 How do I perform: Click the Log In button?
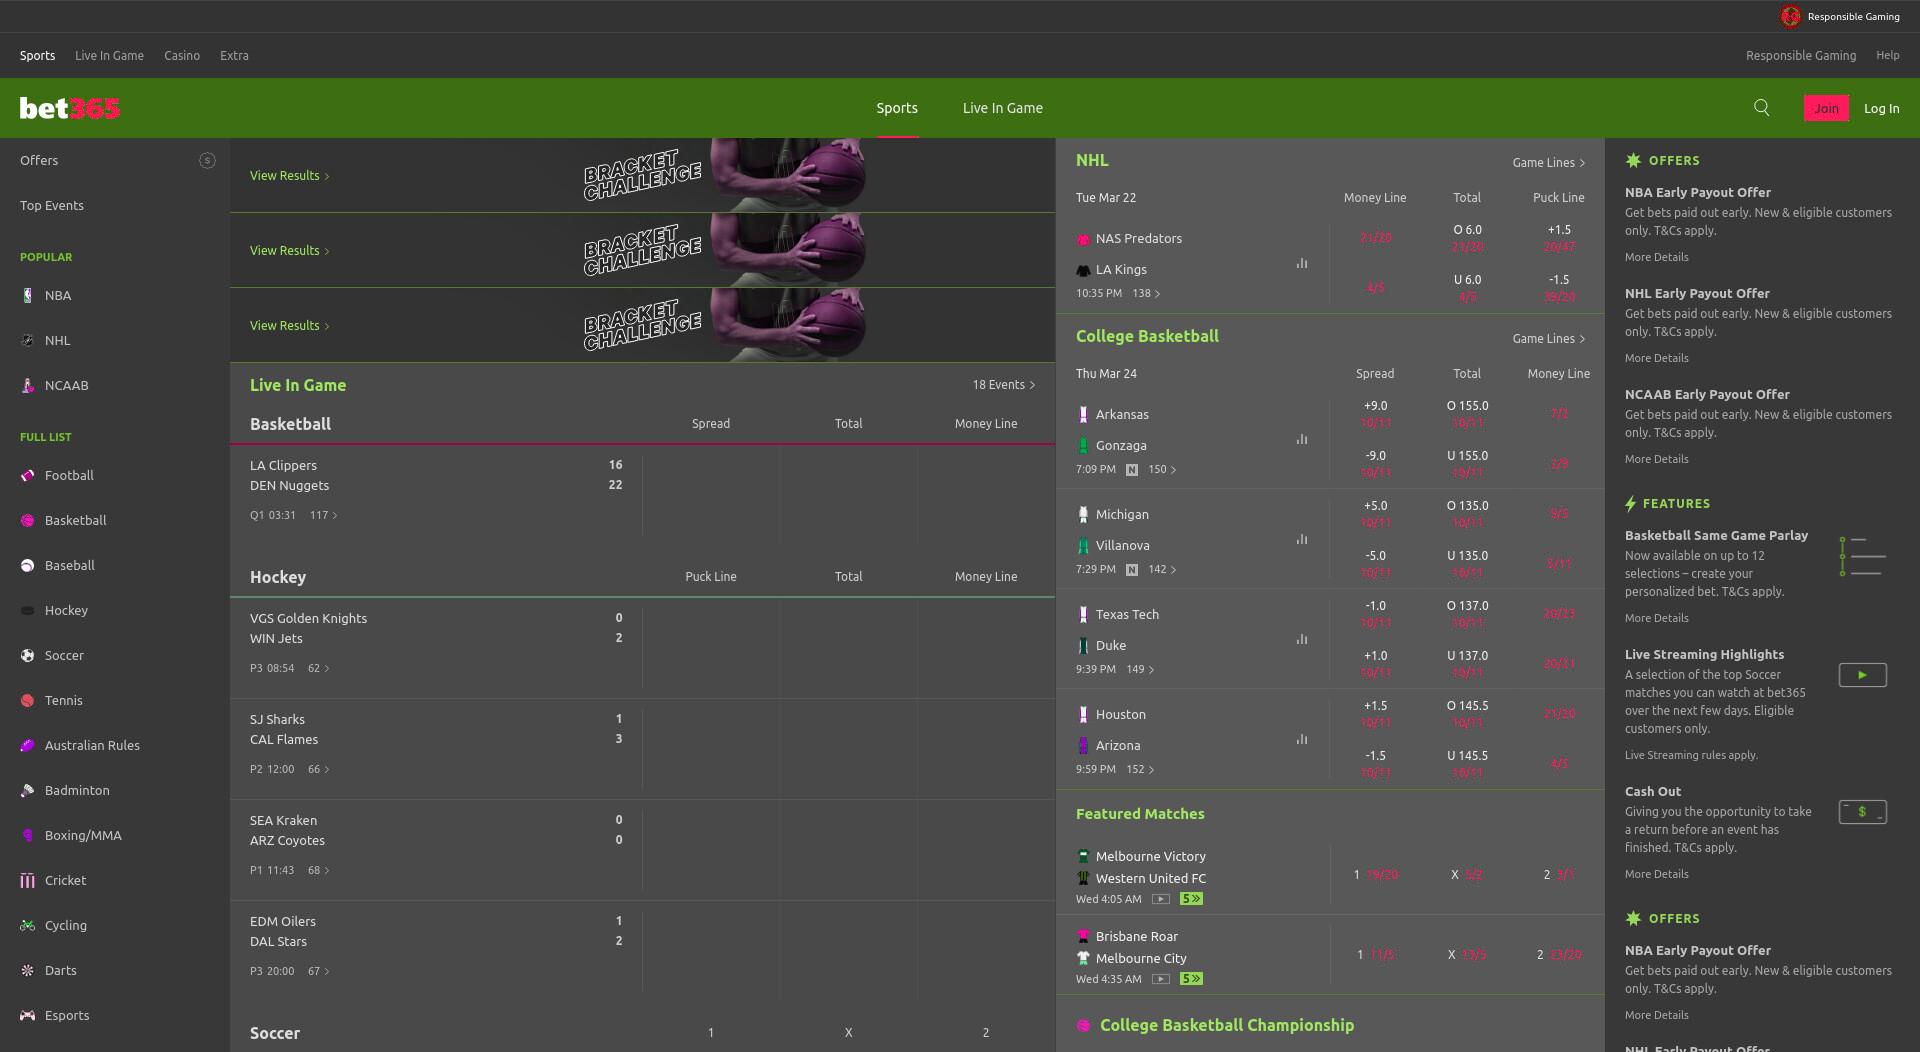1881,108
